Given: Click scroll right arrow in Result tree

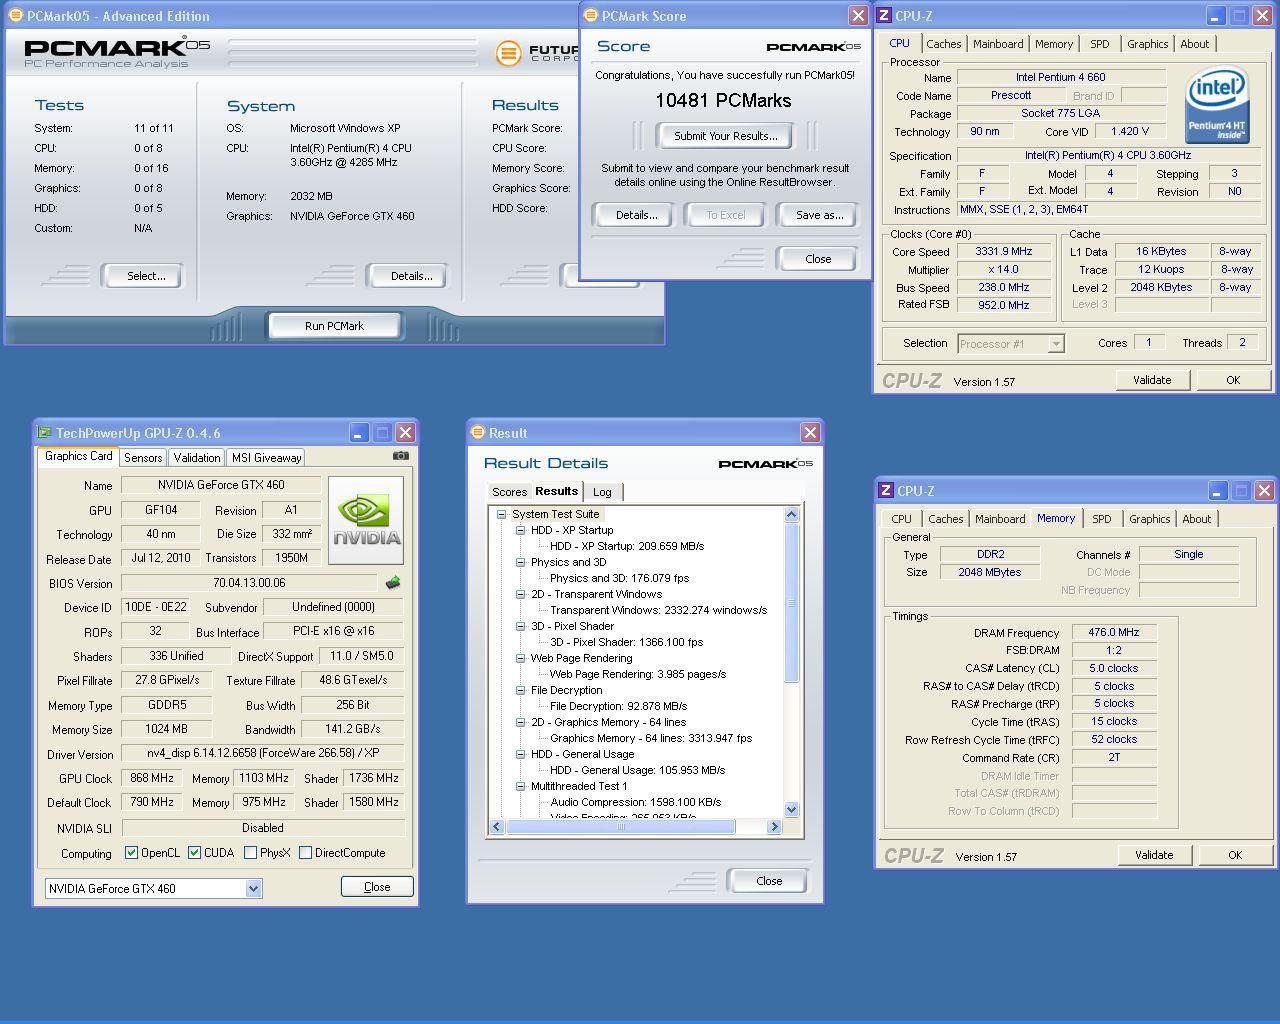Looking at the screenshot, I should [x=774, y=827].
